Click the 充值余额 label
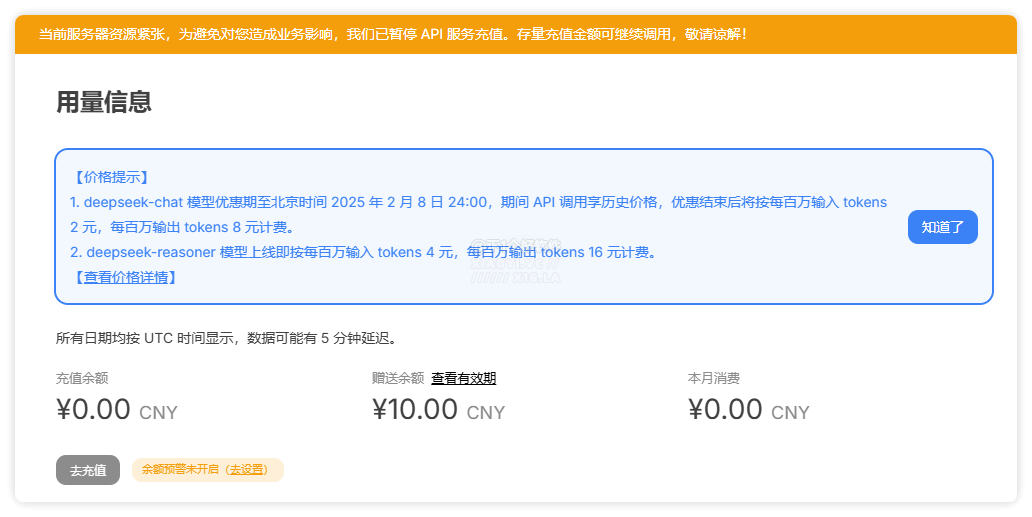 82,378
